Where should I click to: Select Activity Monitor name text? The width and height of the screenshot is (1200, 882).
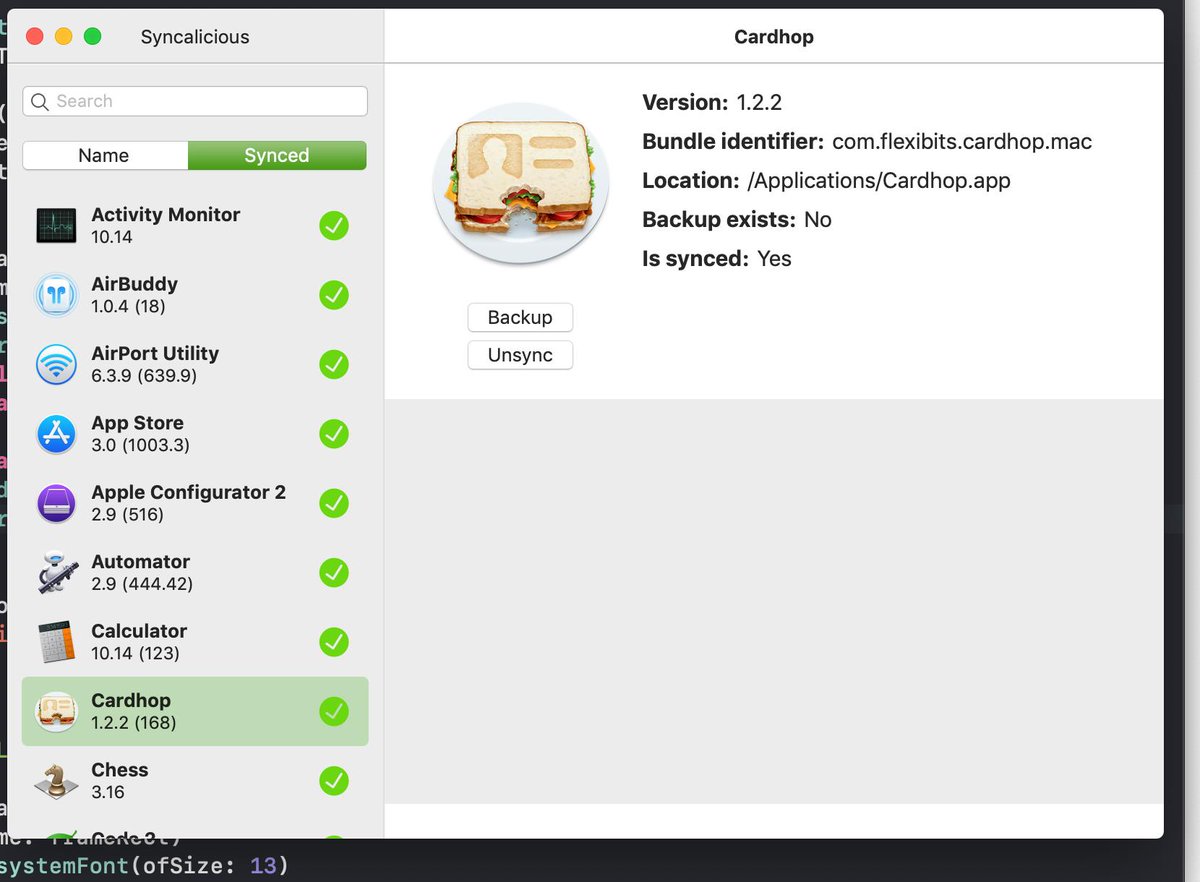(x=166, y=214)
